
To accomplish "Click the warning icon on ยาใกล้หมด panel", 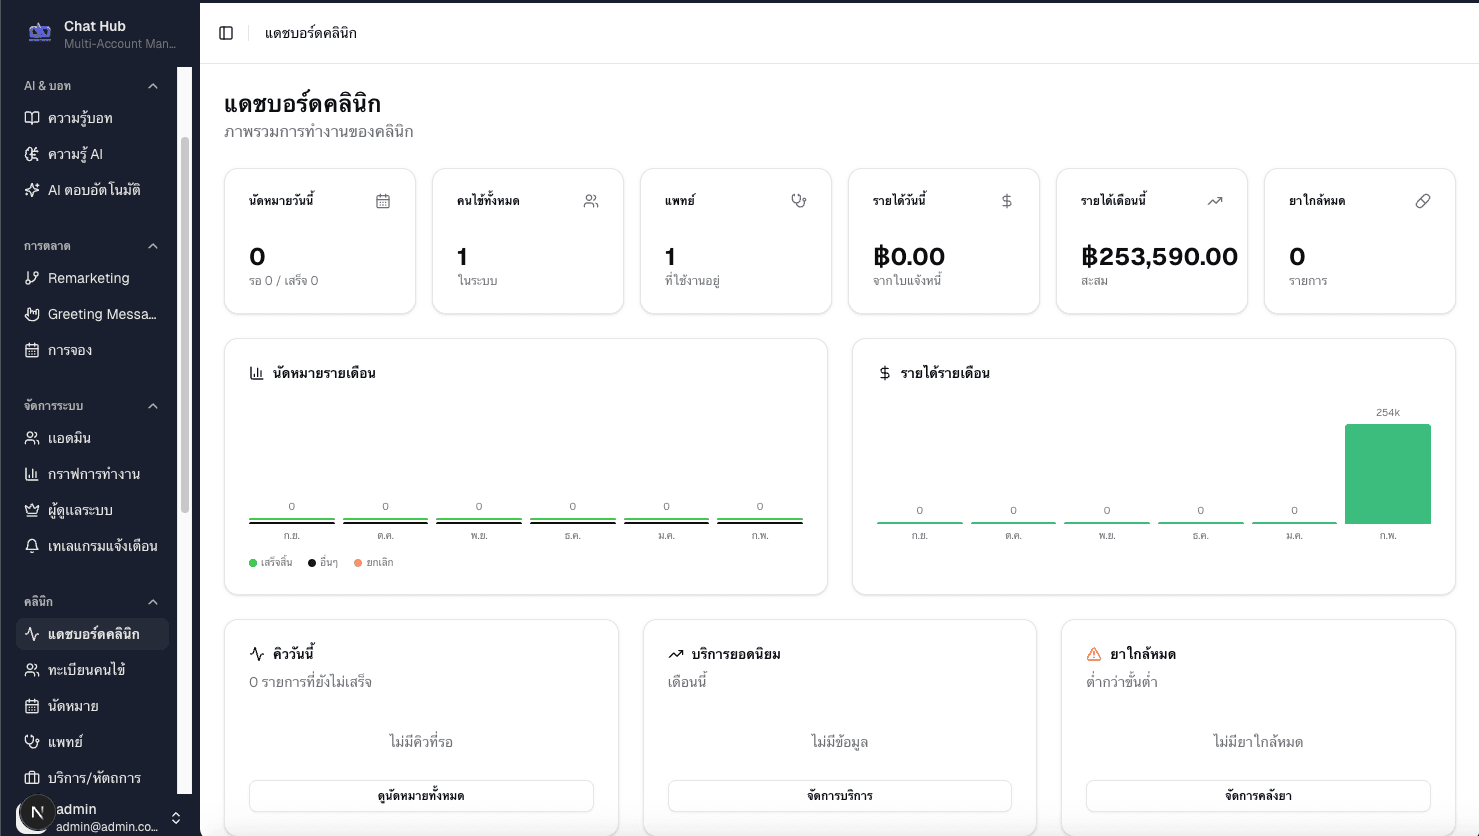I will (1091, 653).
